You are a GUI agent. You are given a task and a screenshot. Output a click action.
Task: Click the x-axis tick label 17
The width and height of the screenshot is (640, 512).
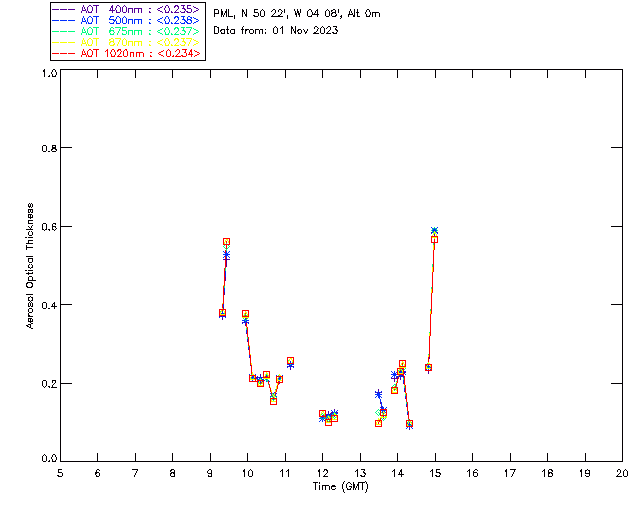(x=510, y=473)
